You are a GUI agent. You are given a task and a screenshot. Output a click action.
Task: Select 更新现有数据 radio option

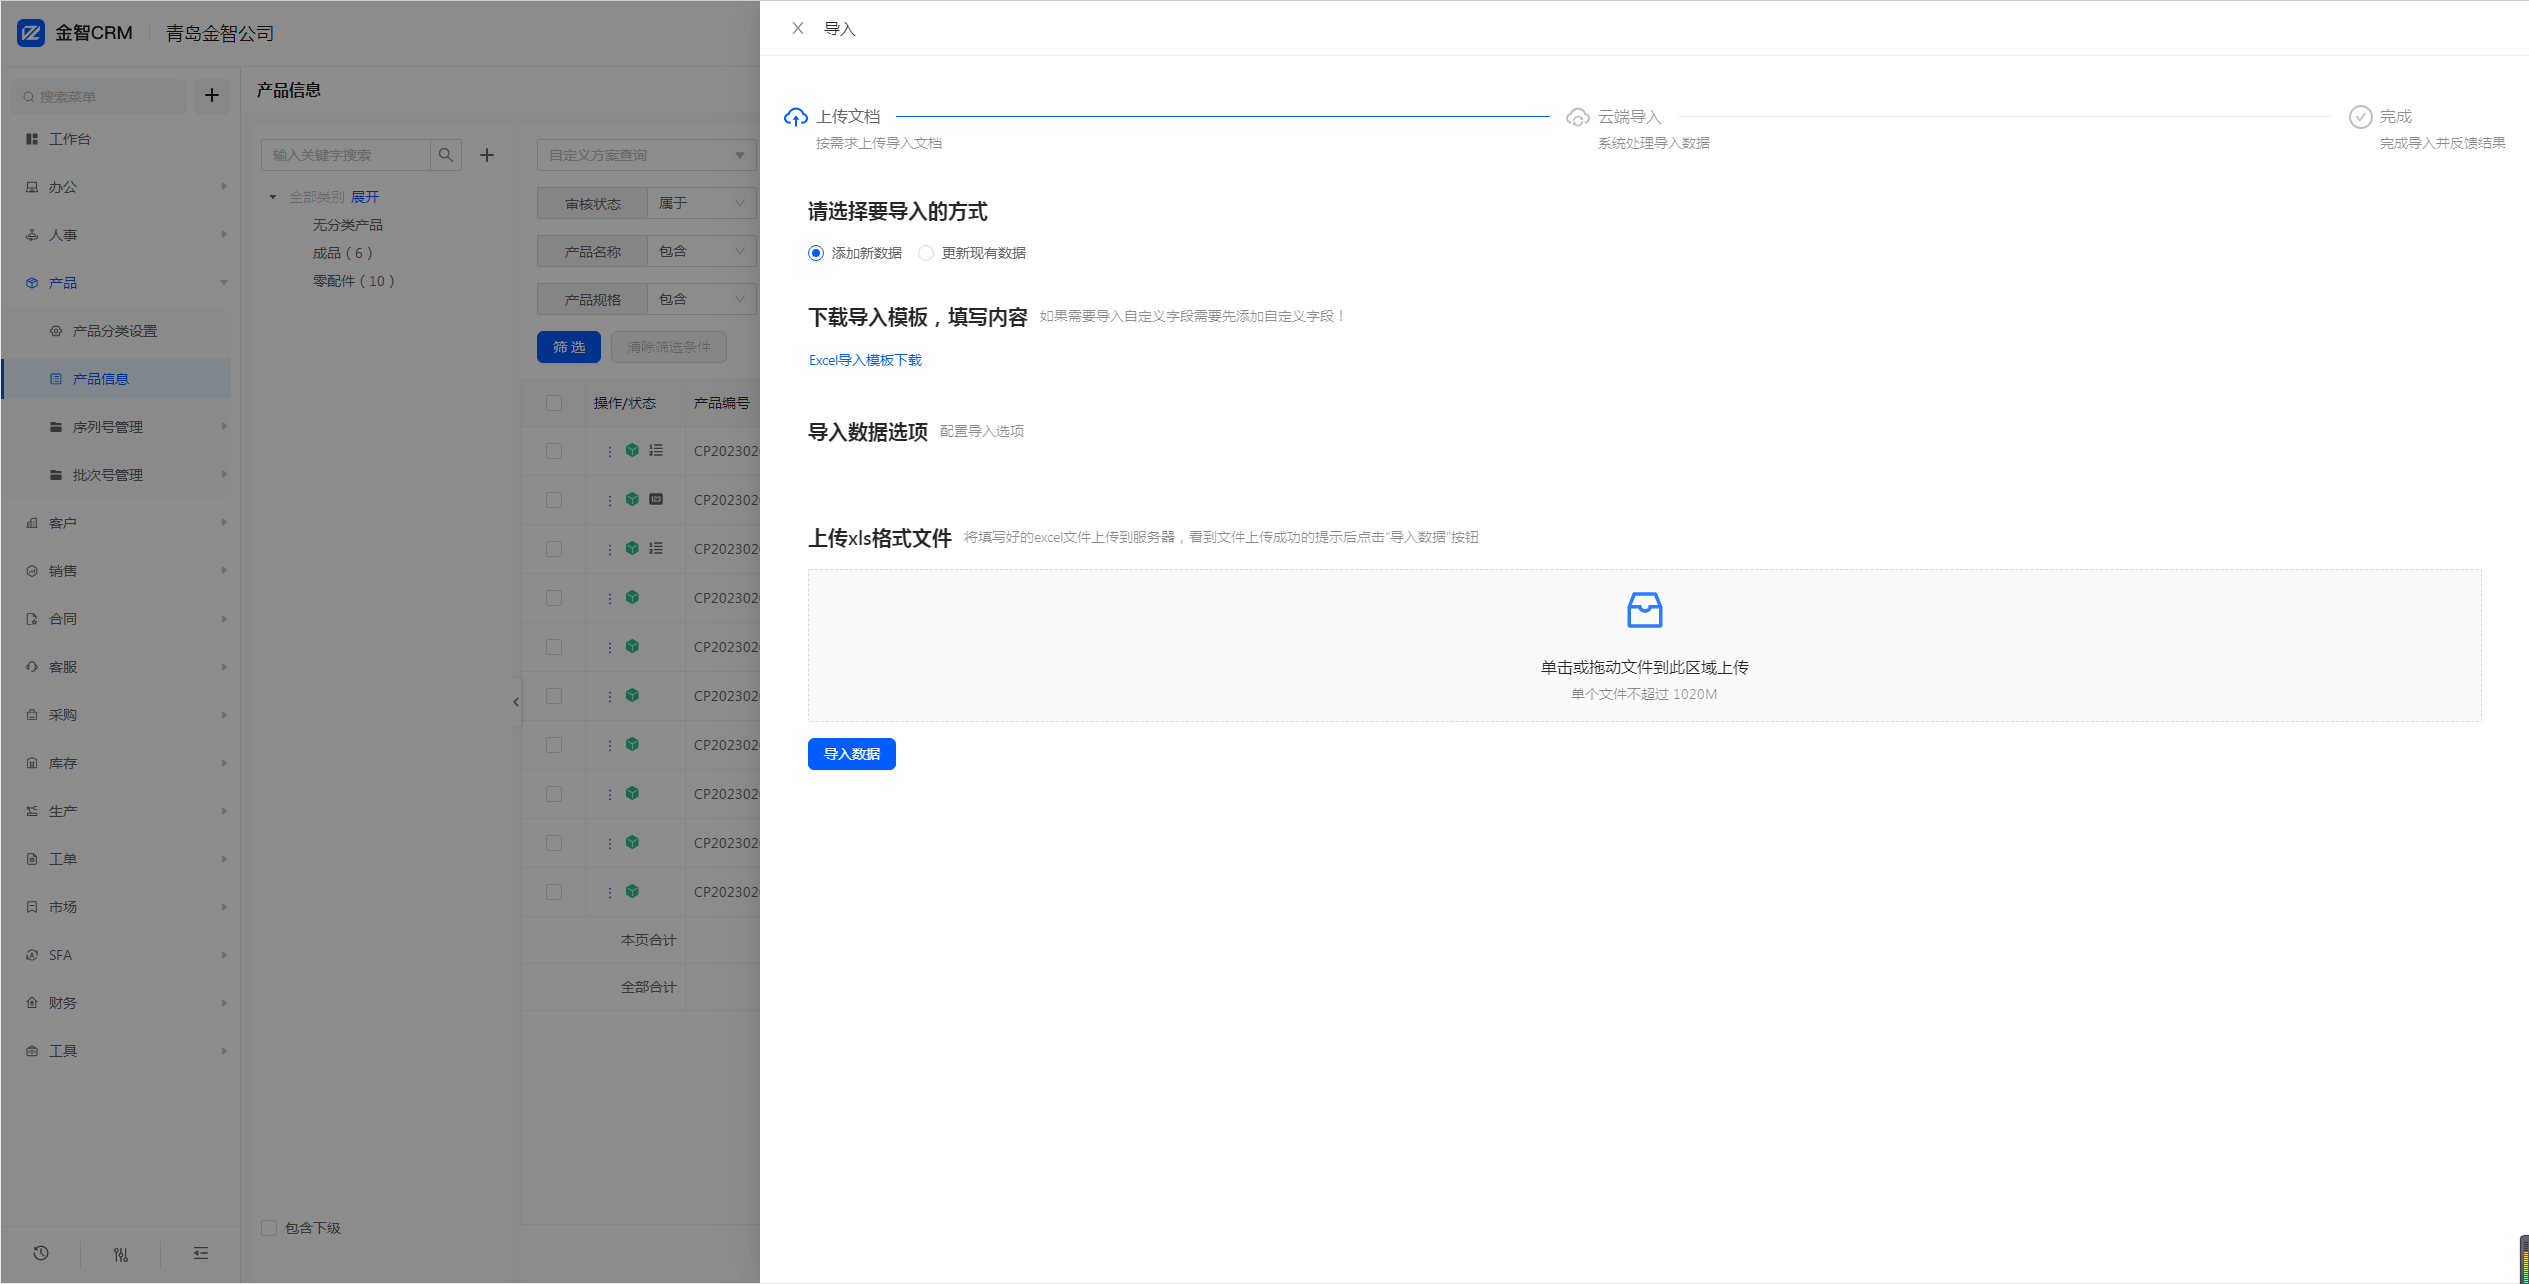pyautogui.click(x=926, y=253)
